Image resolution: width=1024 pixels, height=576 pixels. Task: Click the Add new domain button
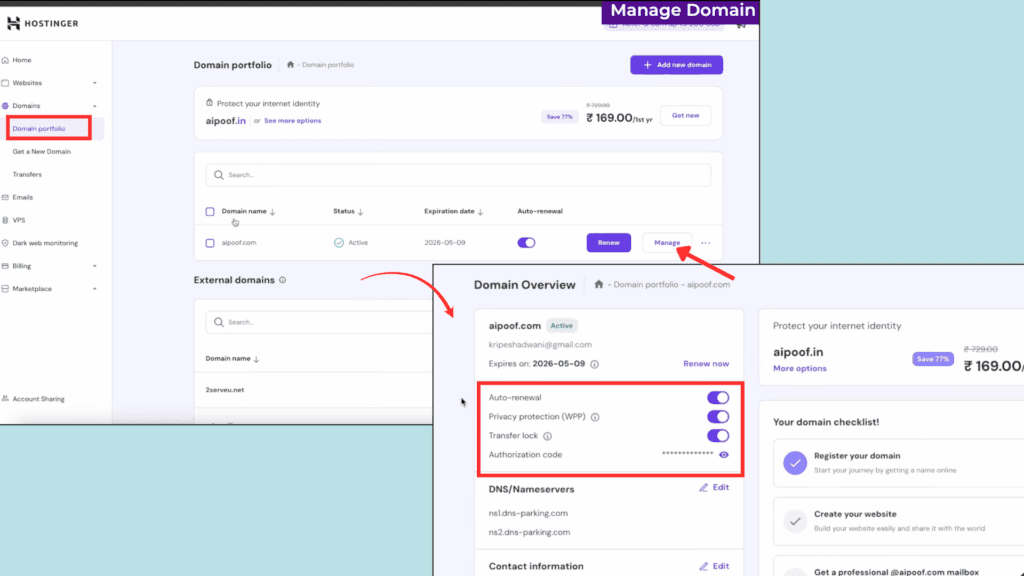point(676,64)
